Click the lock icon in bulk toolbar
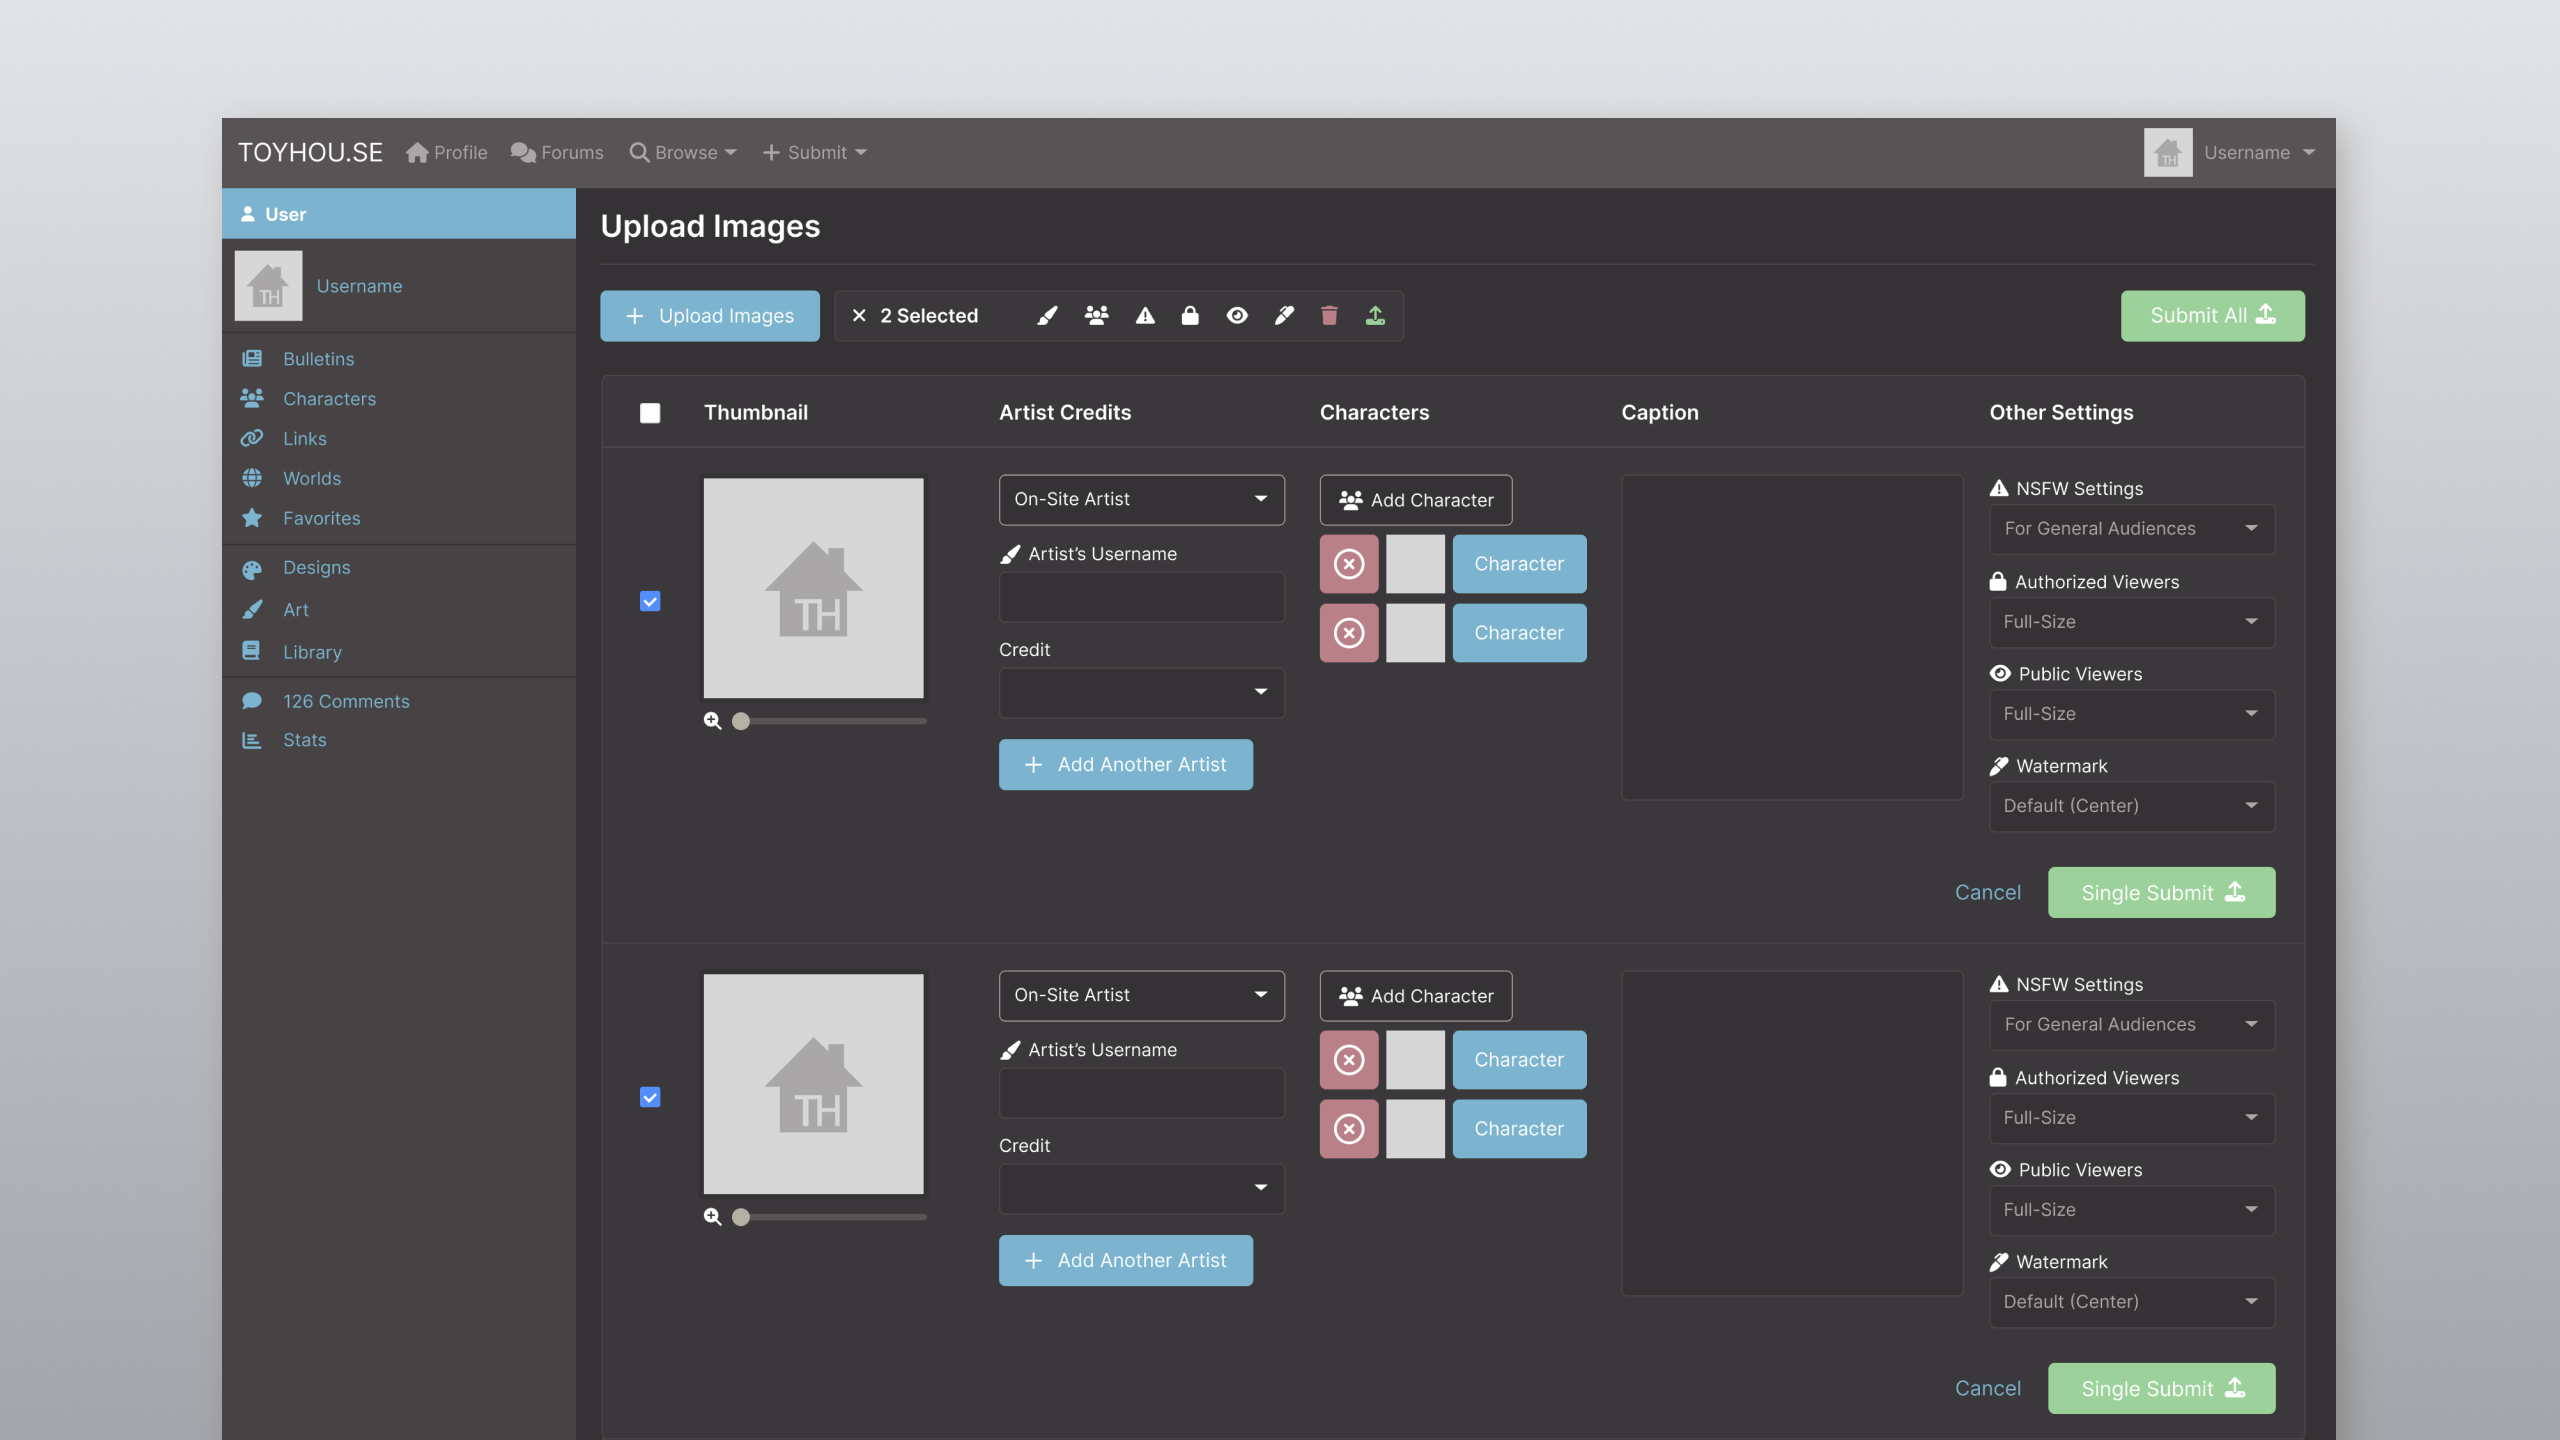The width and height of the screenshot is (2560, 1440). coord(1190,316)
